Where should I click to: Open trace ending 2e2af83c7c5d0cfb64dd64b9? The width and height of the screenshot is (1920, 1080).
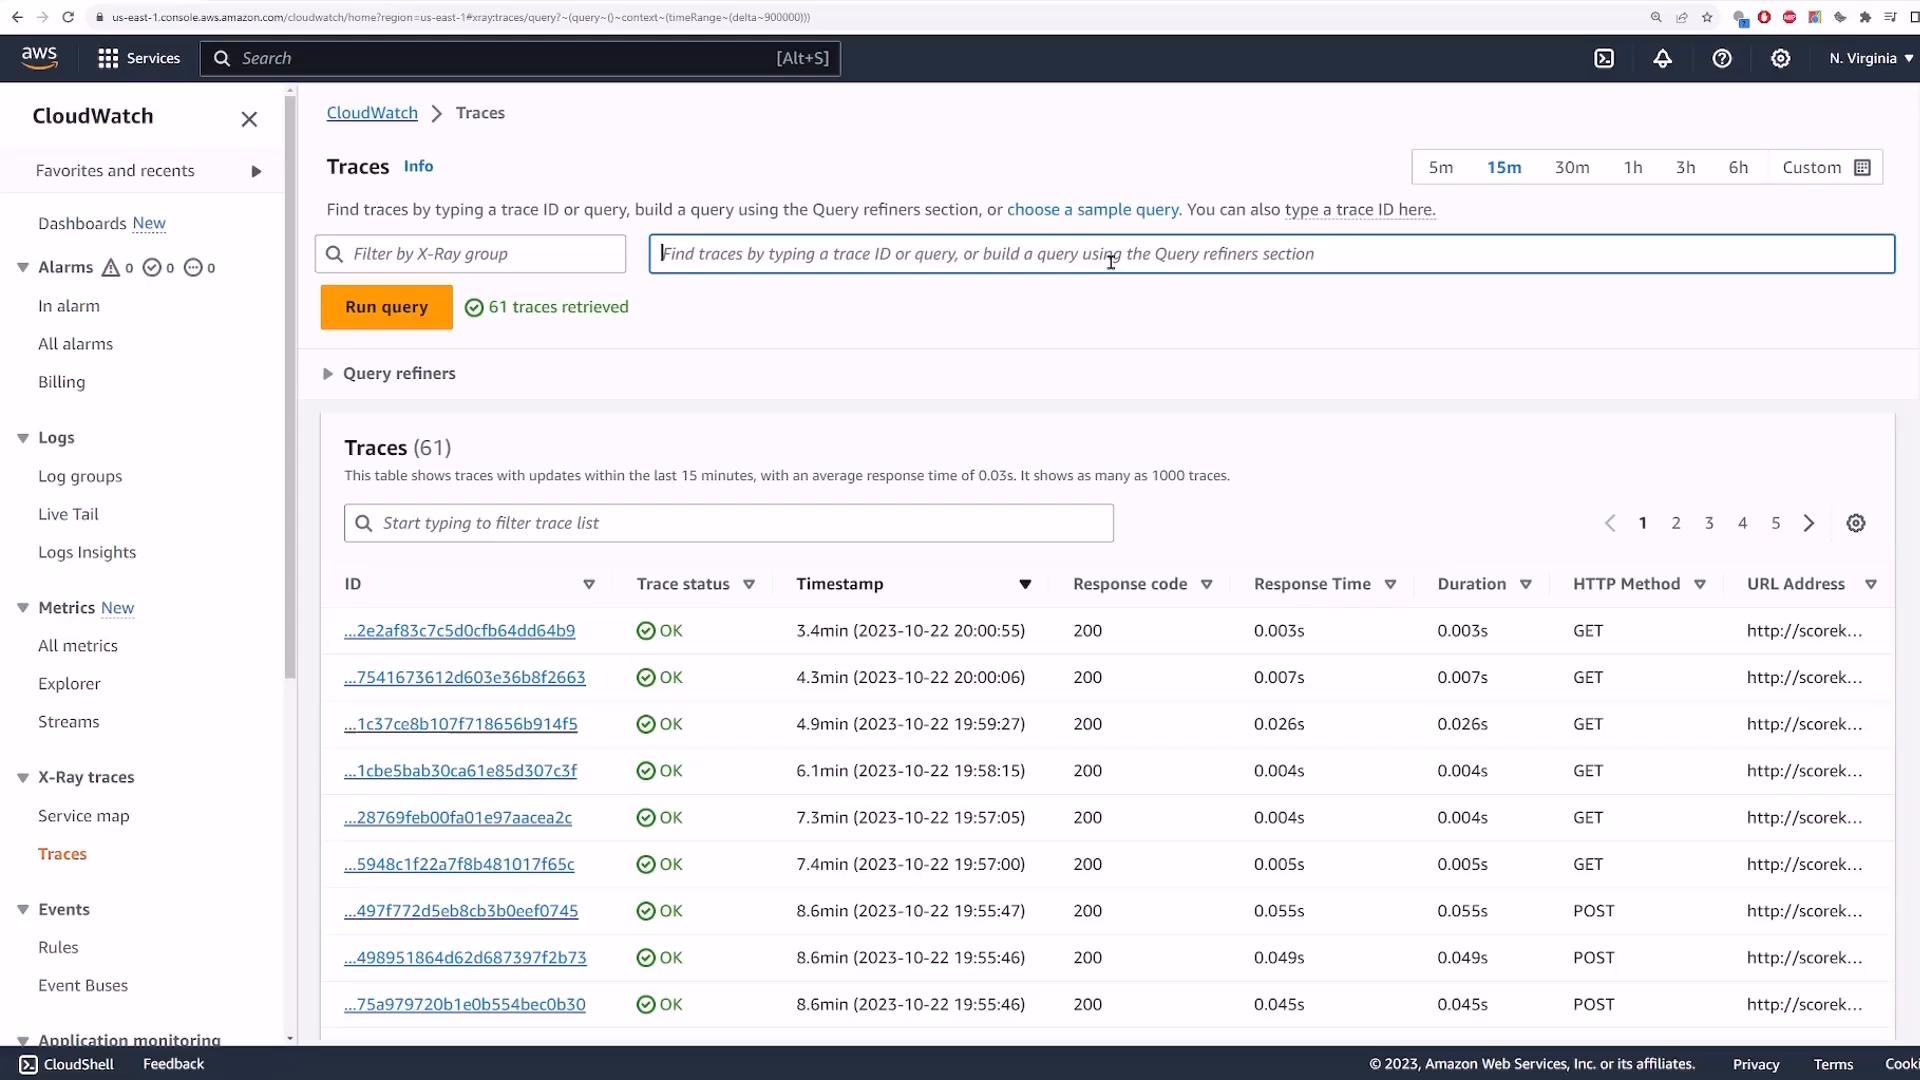tap(459, 631)
